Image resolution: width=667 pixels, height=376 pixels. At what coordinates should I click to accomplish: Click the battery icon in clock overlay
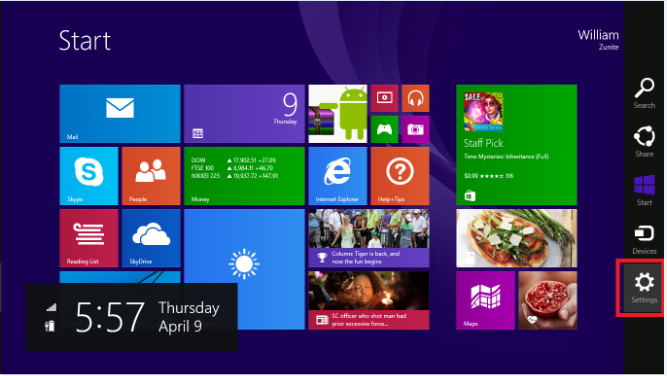[50, 326]
